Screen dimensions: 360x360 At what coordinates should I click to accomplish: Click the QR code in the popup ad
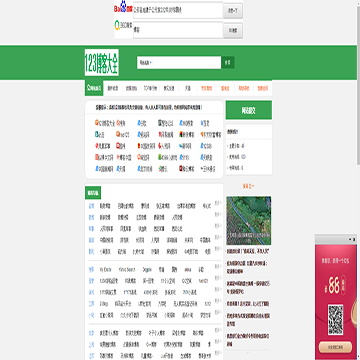pos(336,320)
